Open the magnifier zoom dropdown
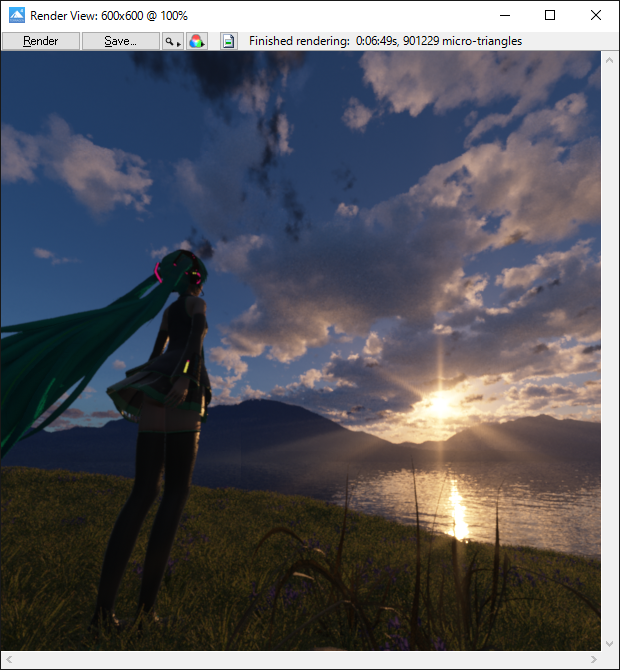Screen dimensions: 620x670 click(x=173, y=41)
